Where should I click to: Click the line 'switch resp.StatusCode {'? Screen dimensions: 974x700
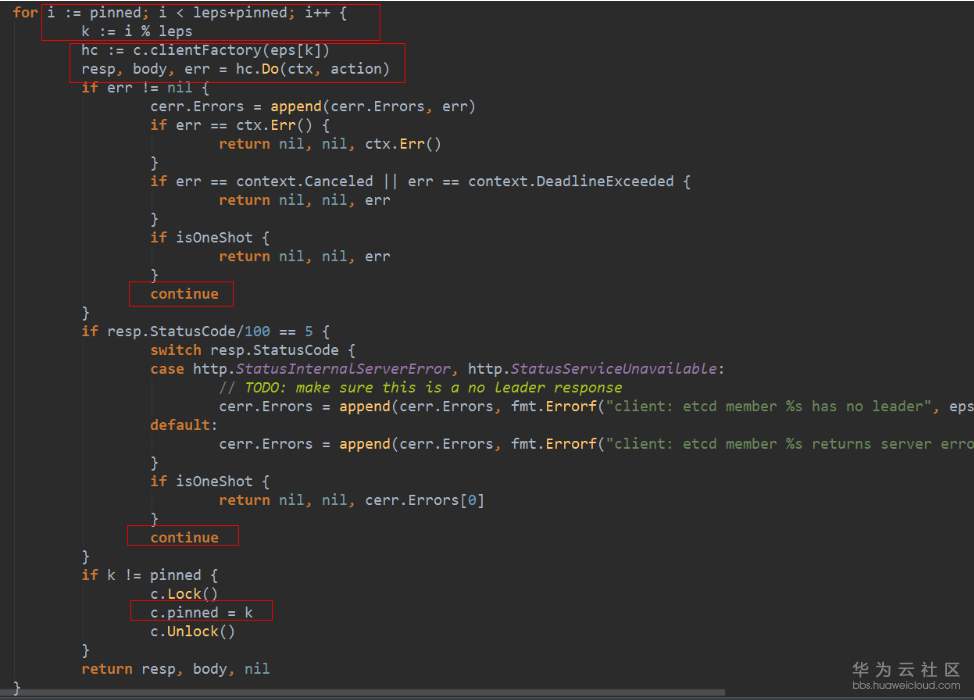(x=253, y=350)
